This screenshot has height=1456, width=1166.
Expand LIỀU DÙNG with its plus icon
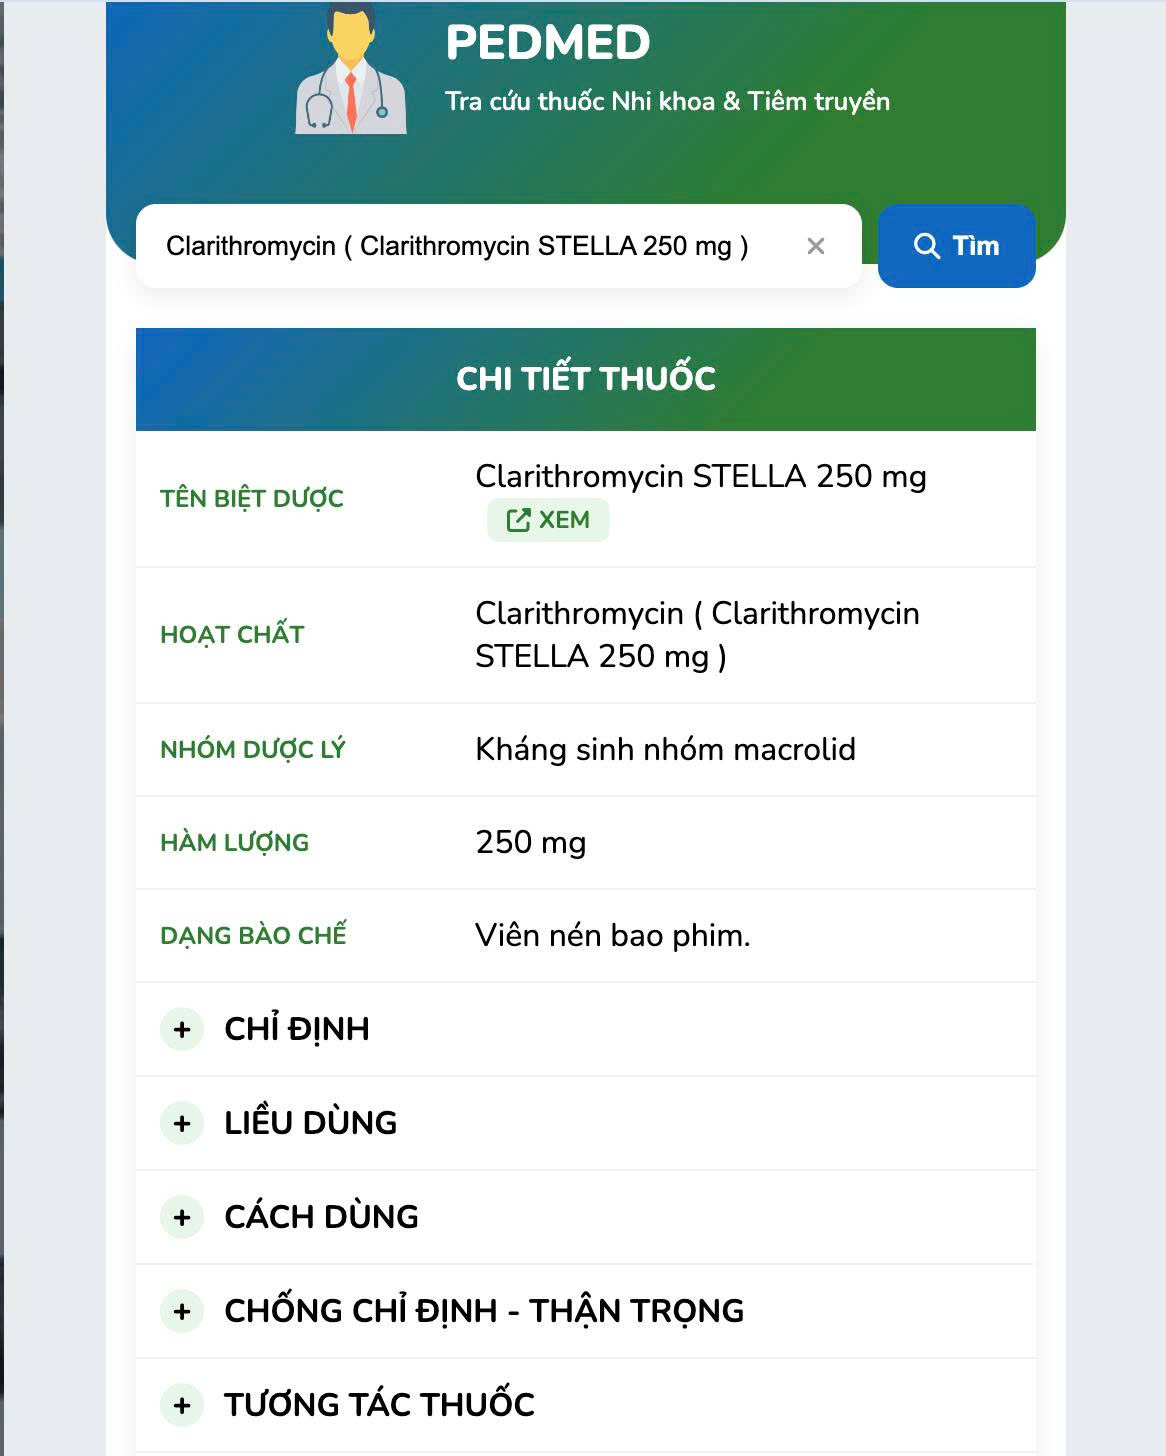(182, 1123)
